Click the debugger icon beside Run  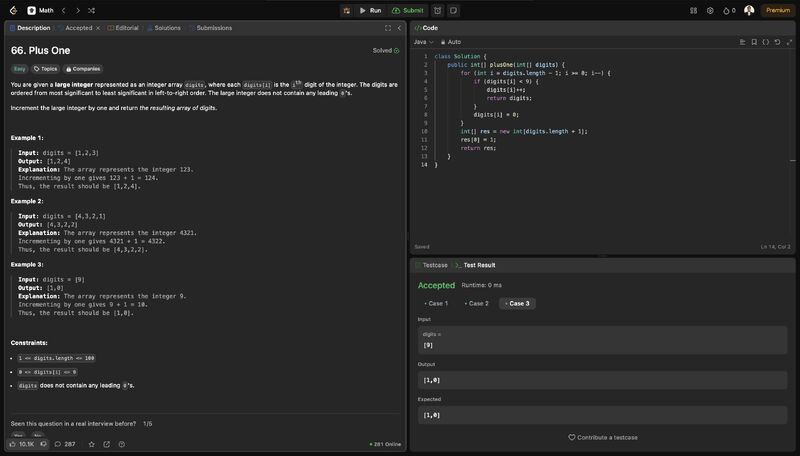point(346,10)
